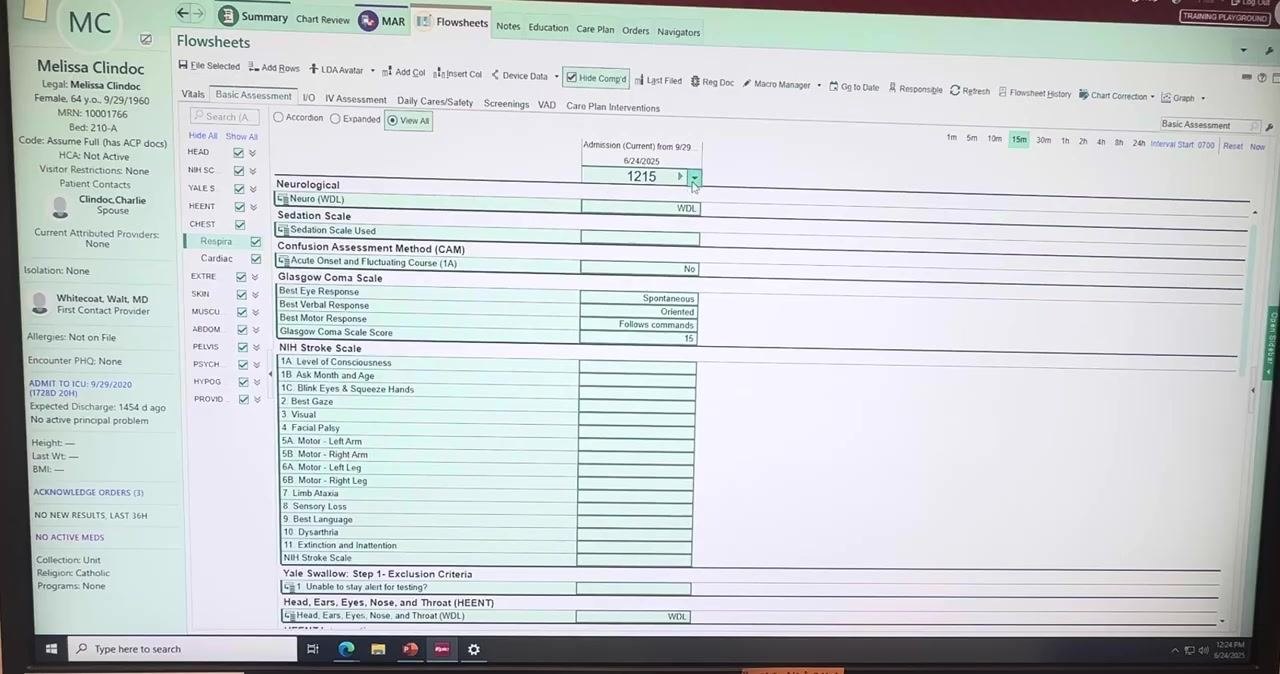Click the Windows Start button
Screen dimensions: 1280x674
[51, 649]
